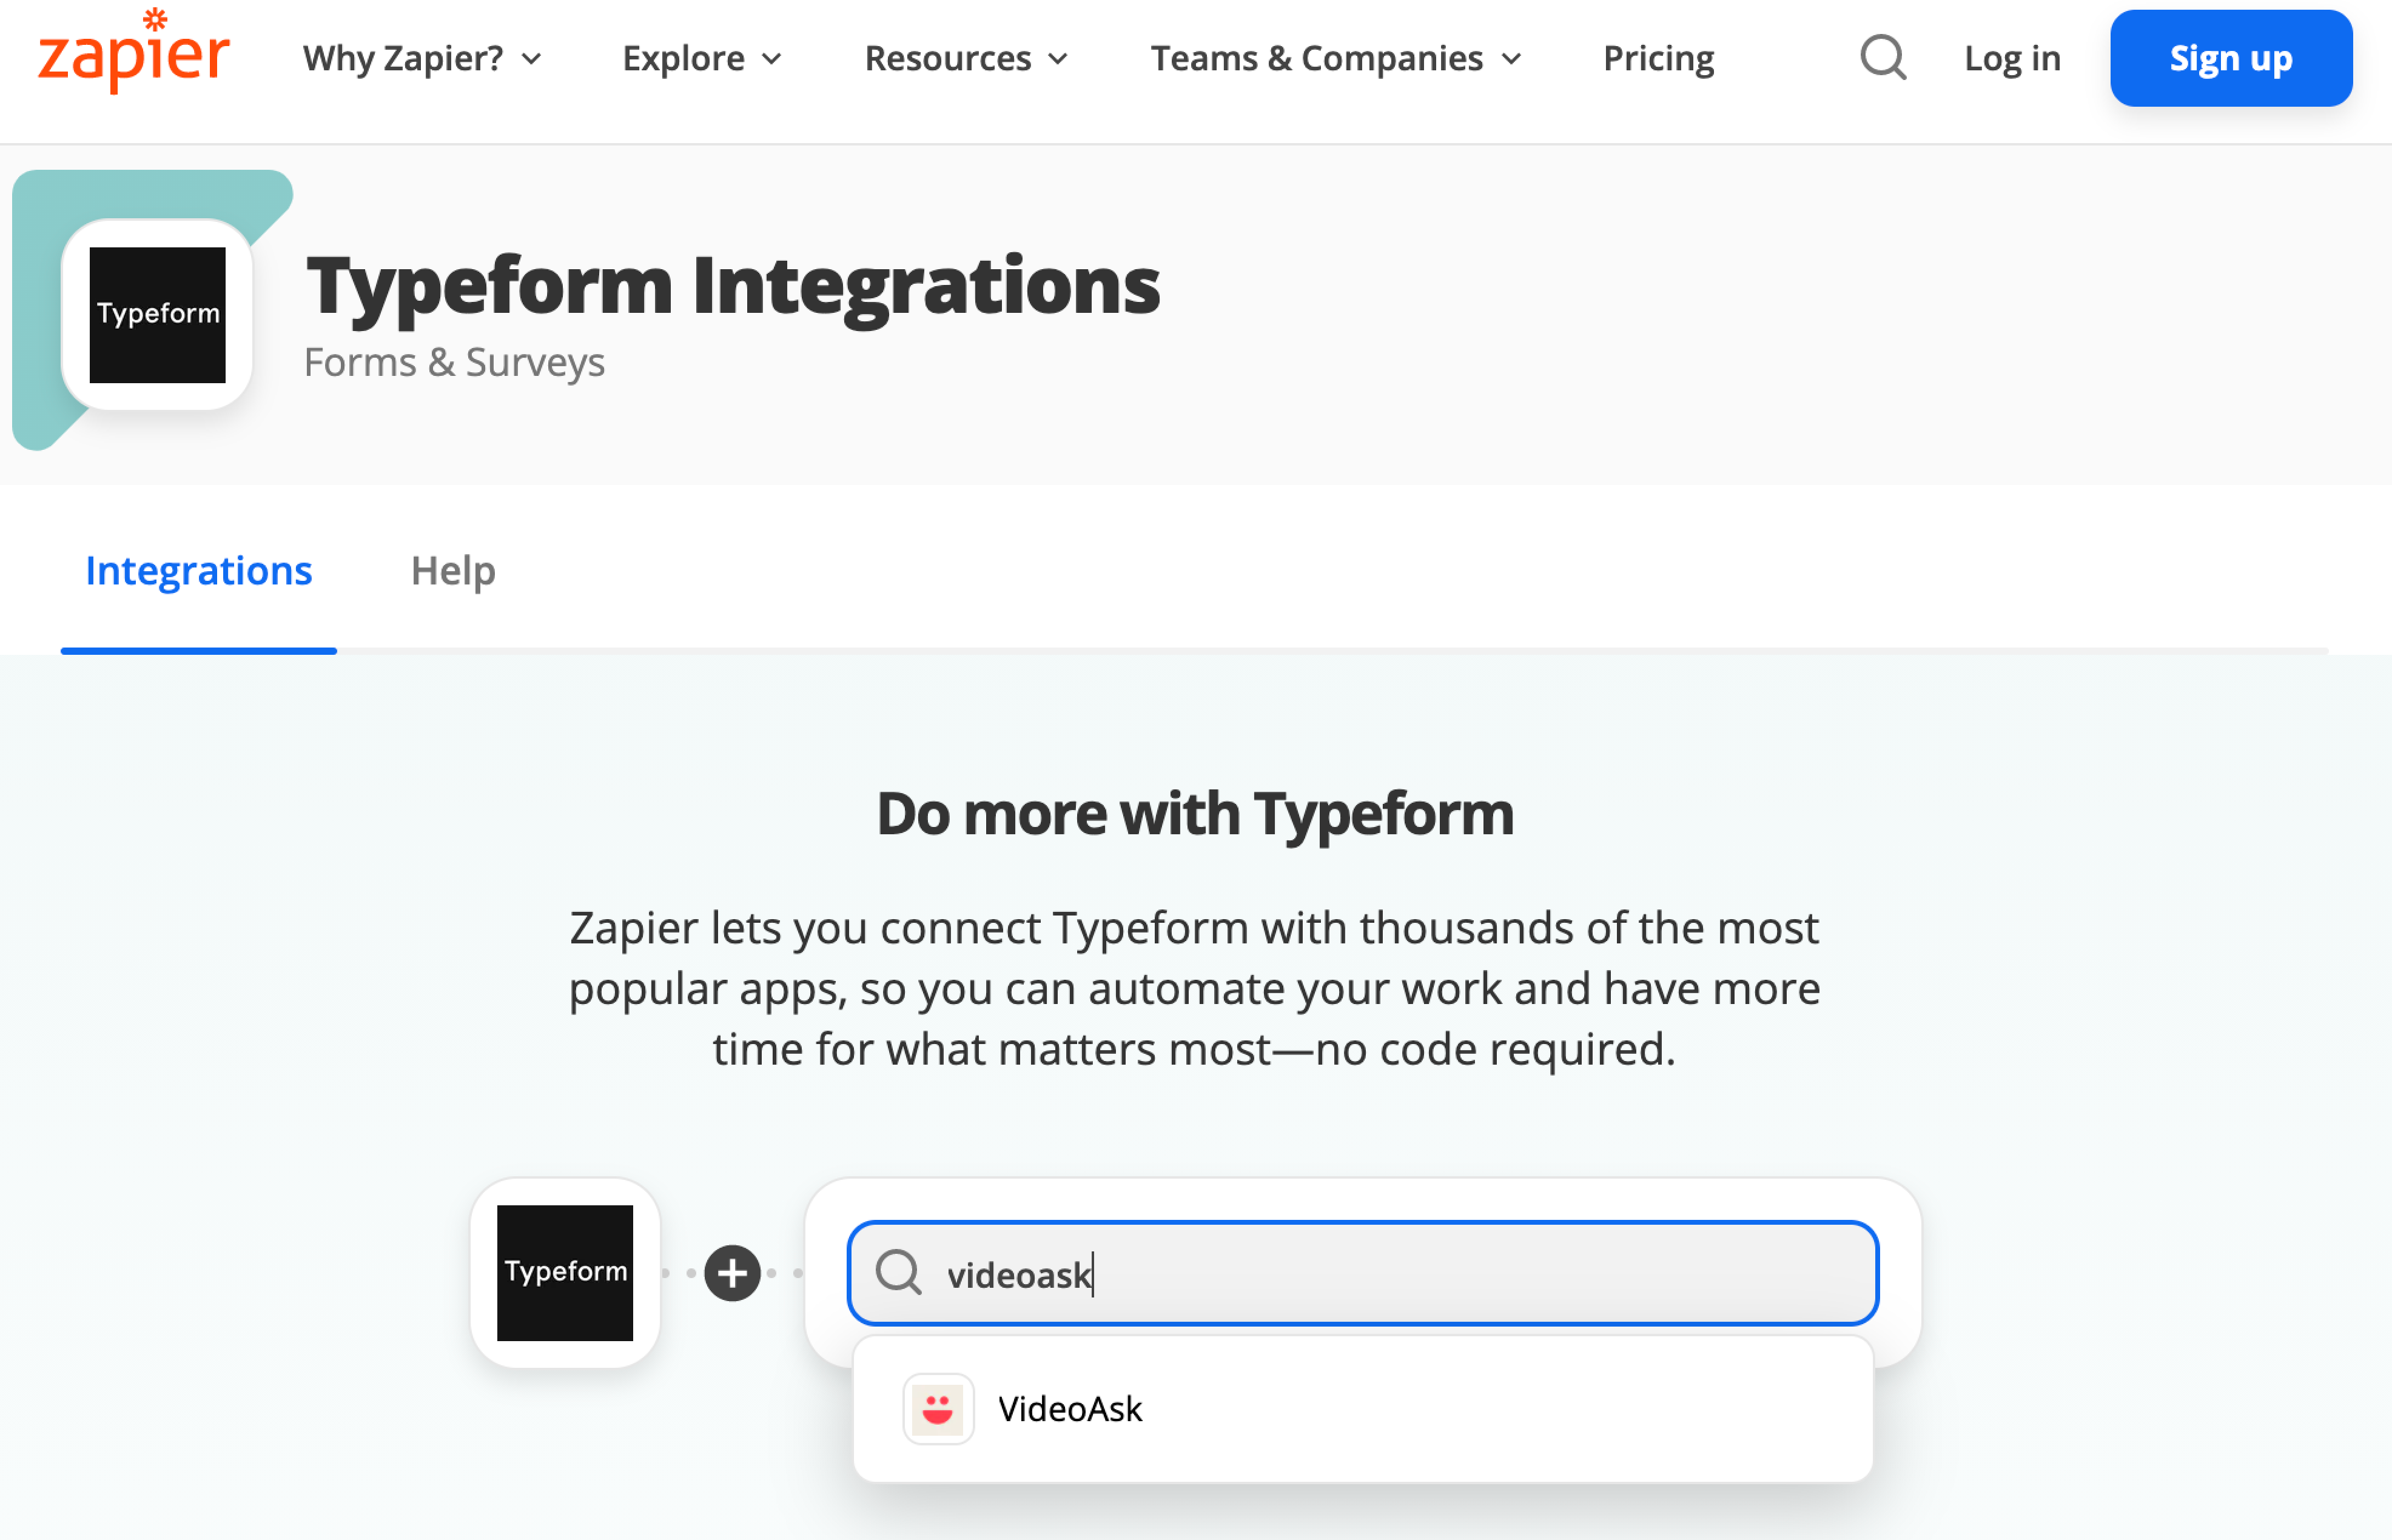This screenshot has width=2392, height=1540.
Task: Open the Teams & Companies dropdown
Action: (1336, 58)
